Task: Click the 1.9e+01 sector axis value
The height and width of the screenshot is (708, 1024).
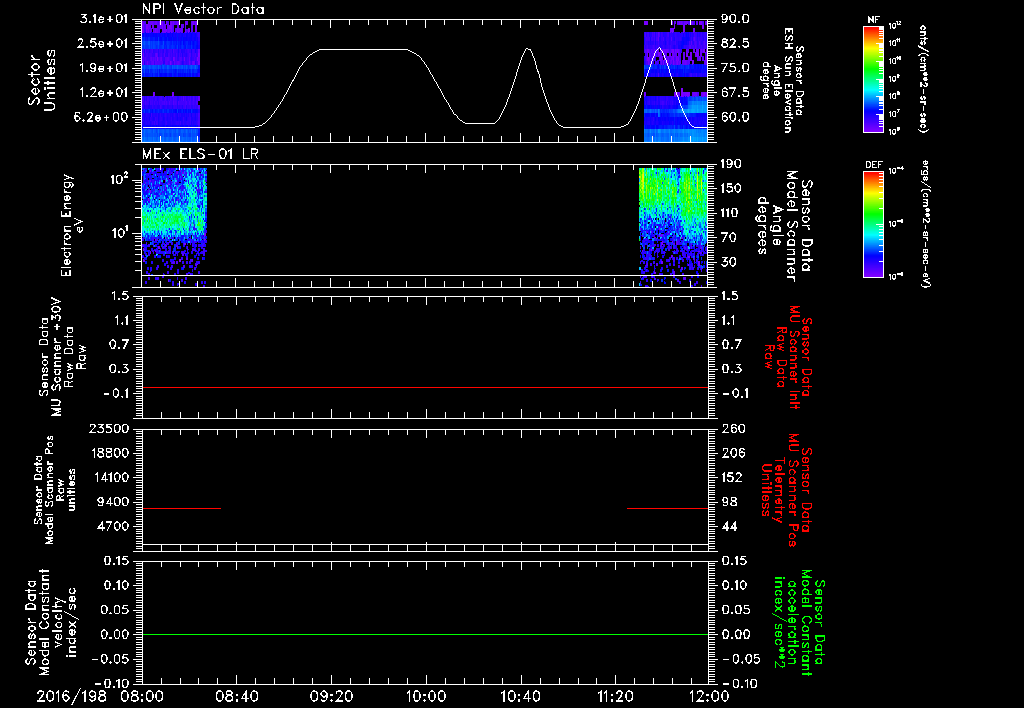Action: (x=103, y=68)
